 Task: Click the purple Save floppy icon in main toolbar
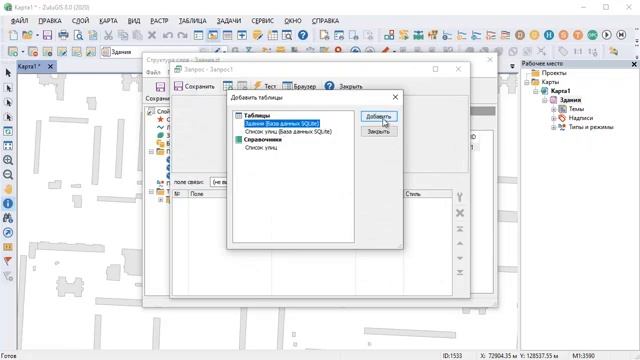[x=47, y=35]
